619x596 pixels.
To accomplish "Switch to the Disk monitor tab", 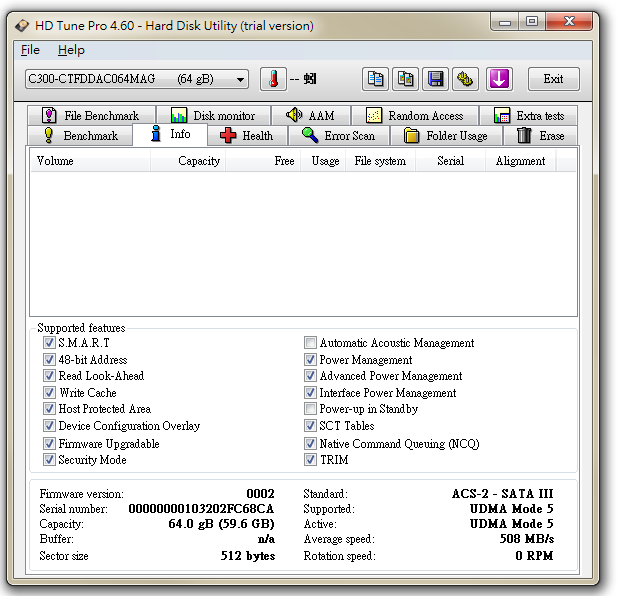I will [x=214, y=115].
